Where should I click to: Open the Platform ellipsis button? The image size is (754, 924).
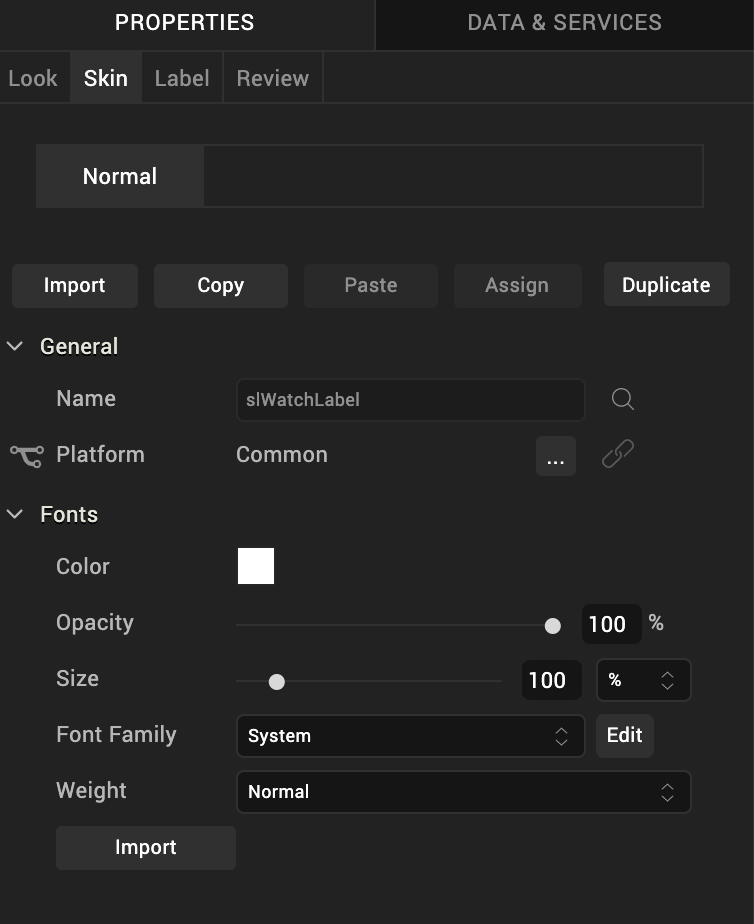click(555, 457)
